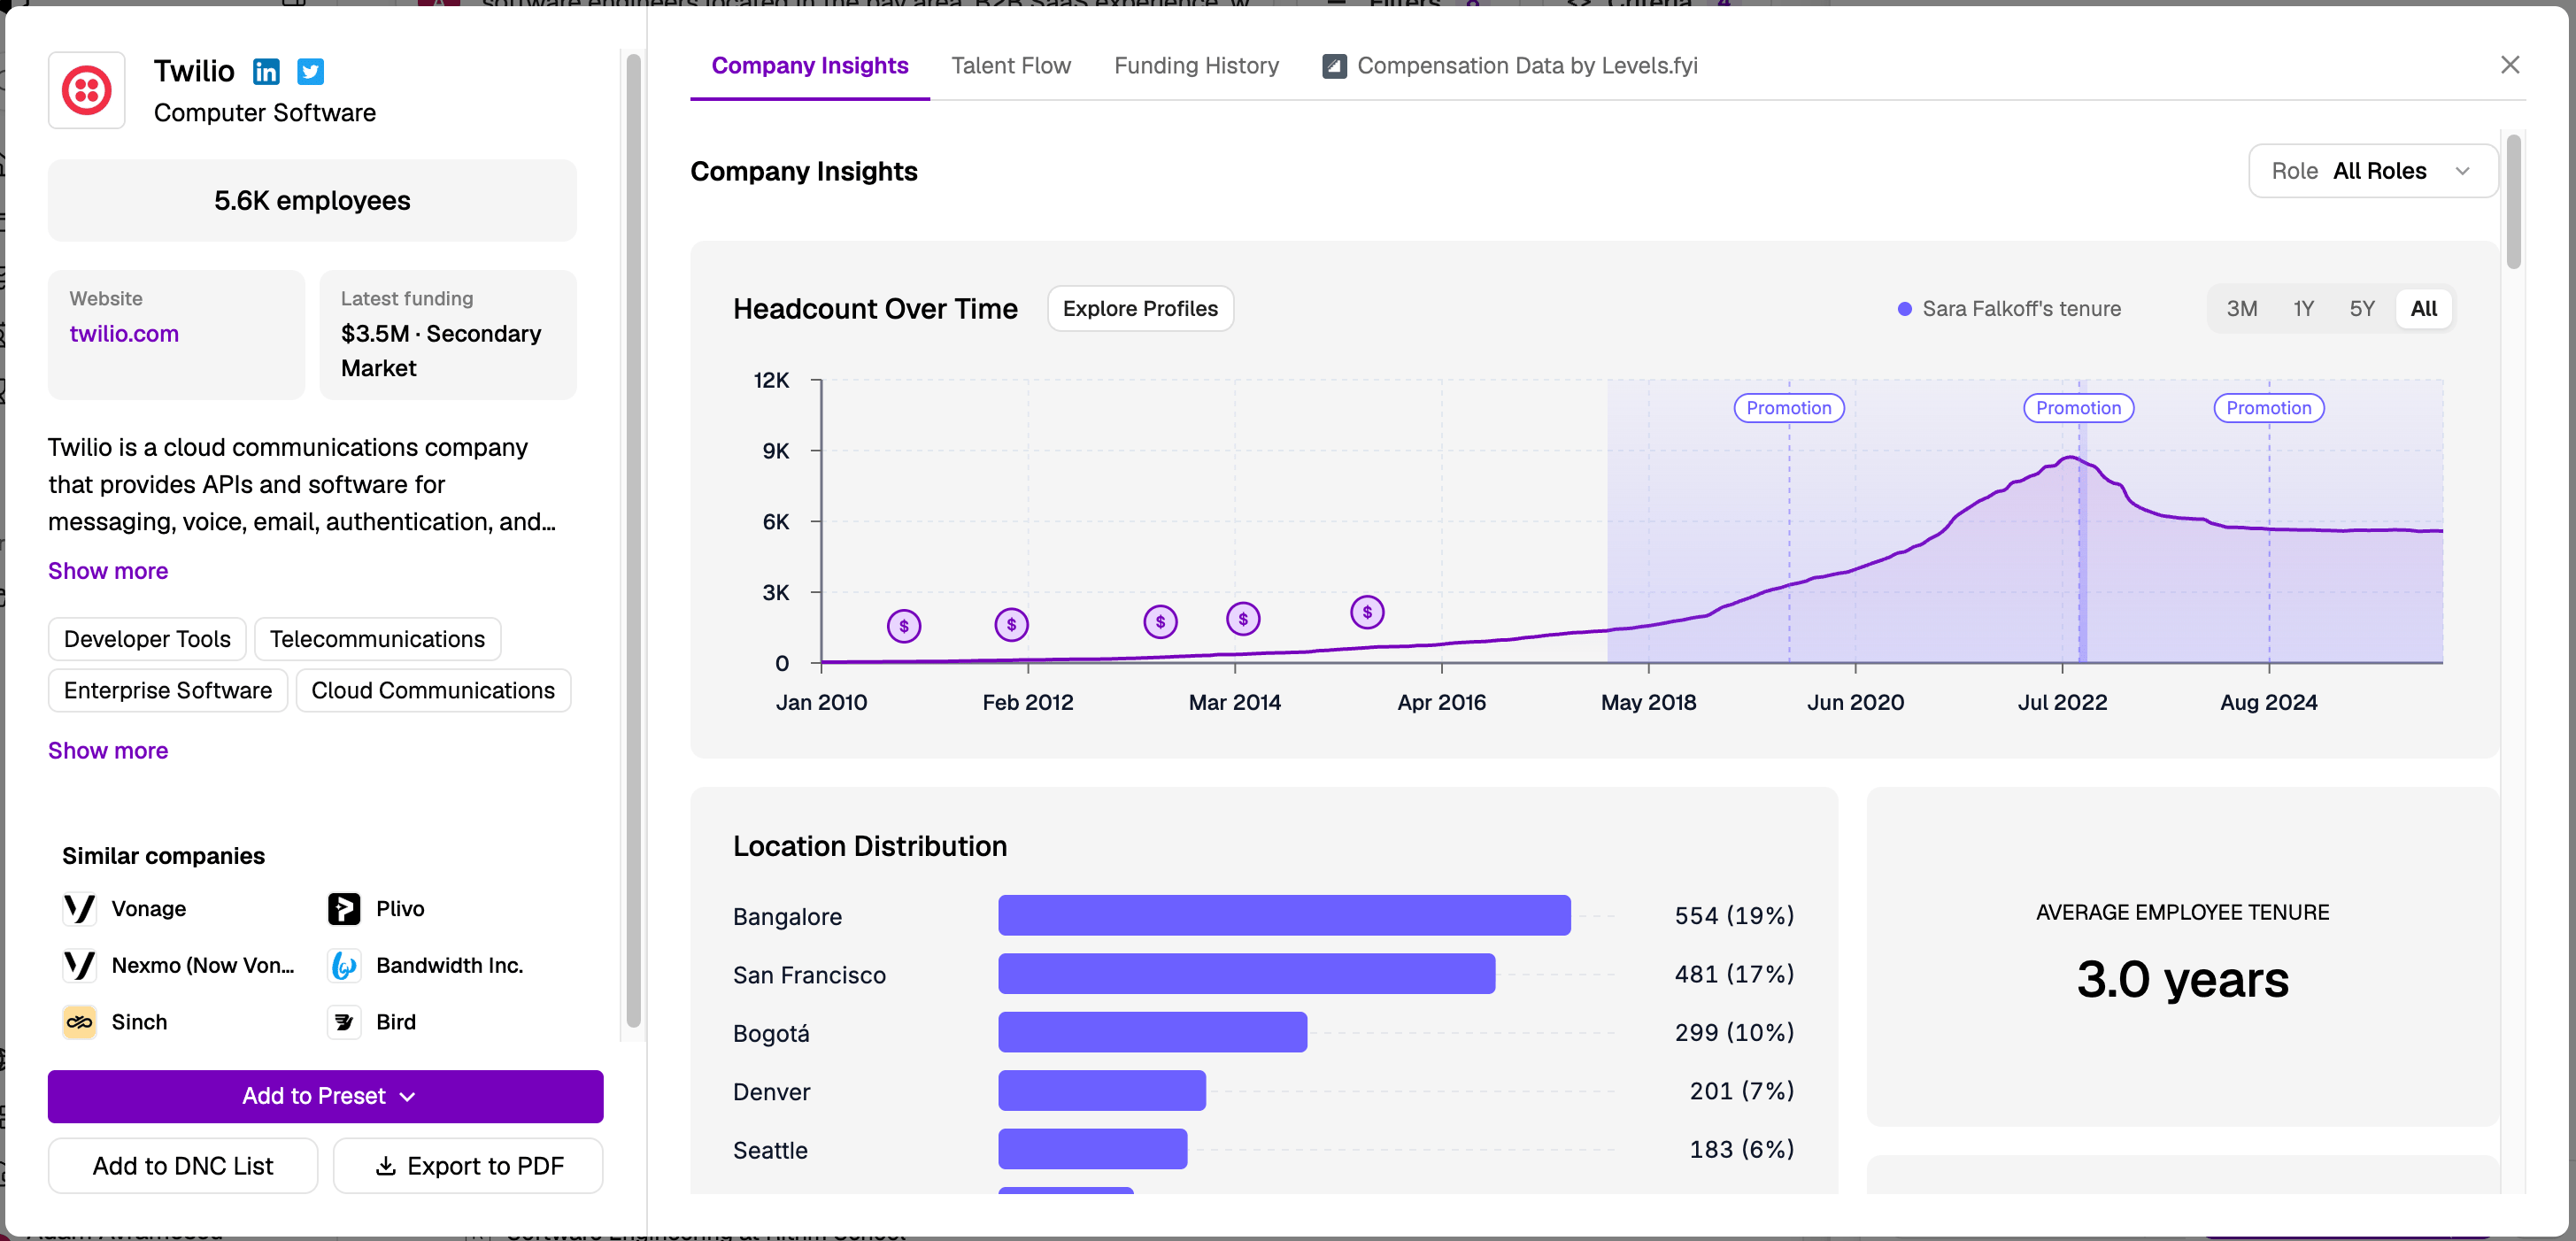Open similar company Sinch

139,1022
